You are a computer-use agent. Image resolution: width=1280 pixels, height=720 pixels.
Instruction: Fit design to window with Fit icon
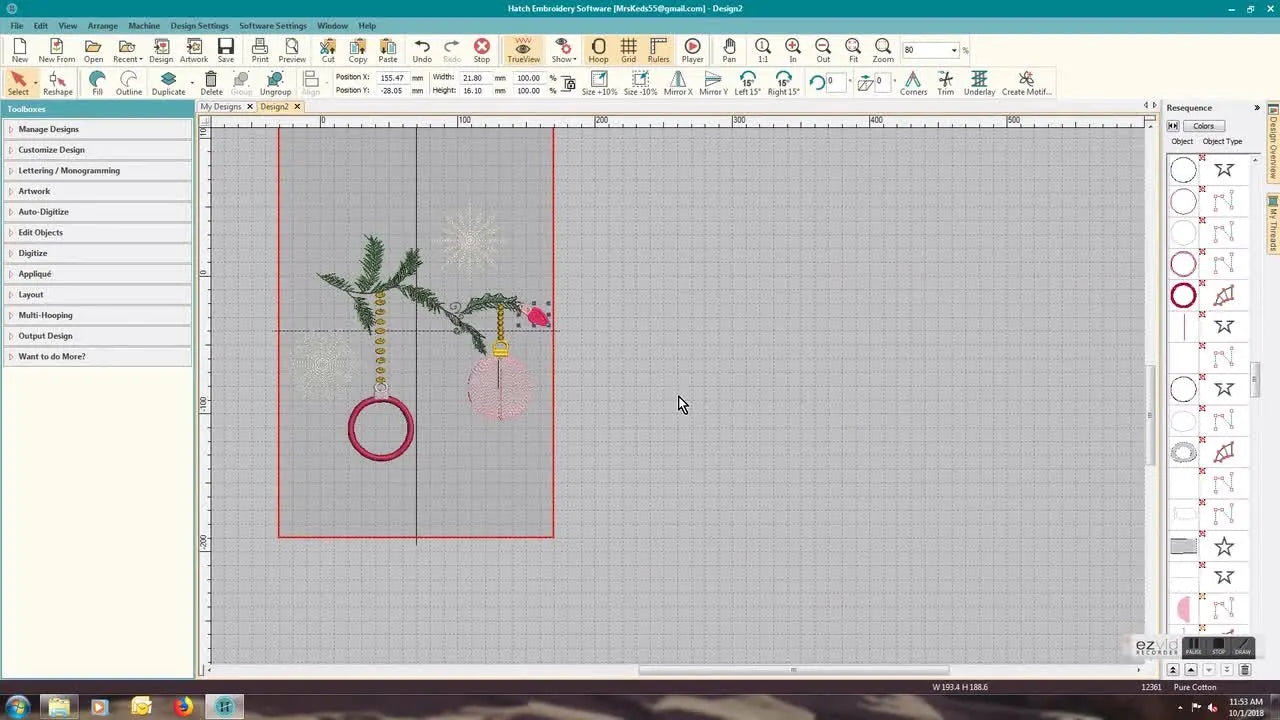[853, 51]
